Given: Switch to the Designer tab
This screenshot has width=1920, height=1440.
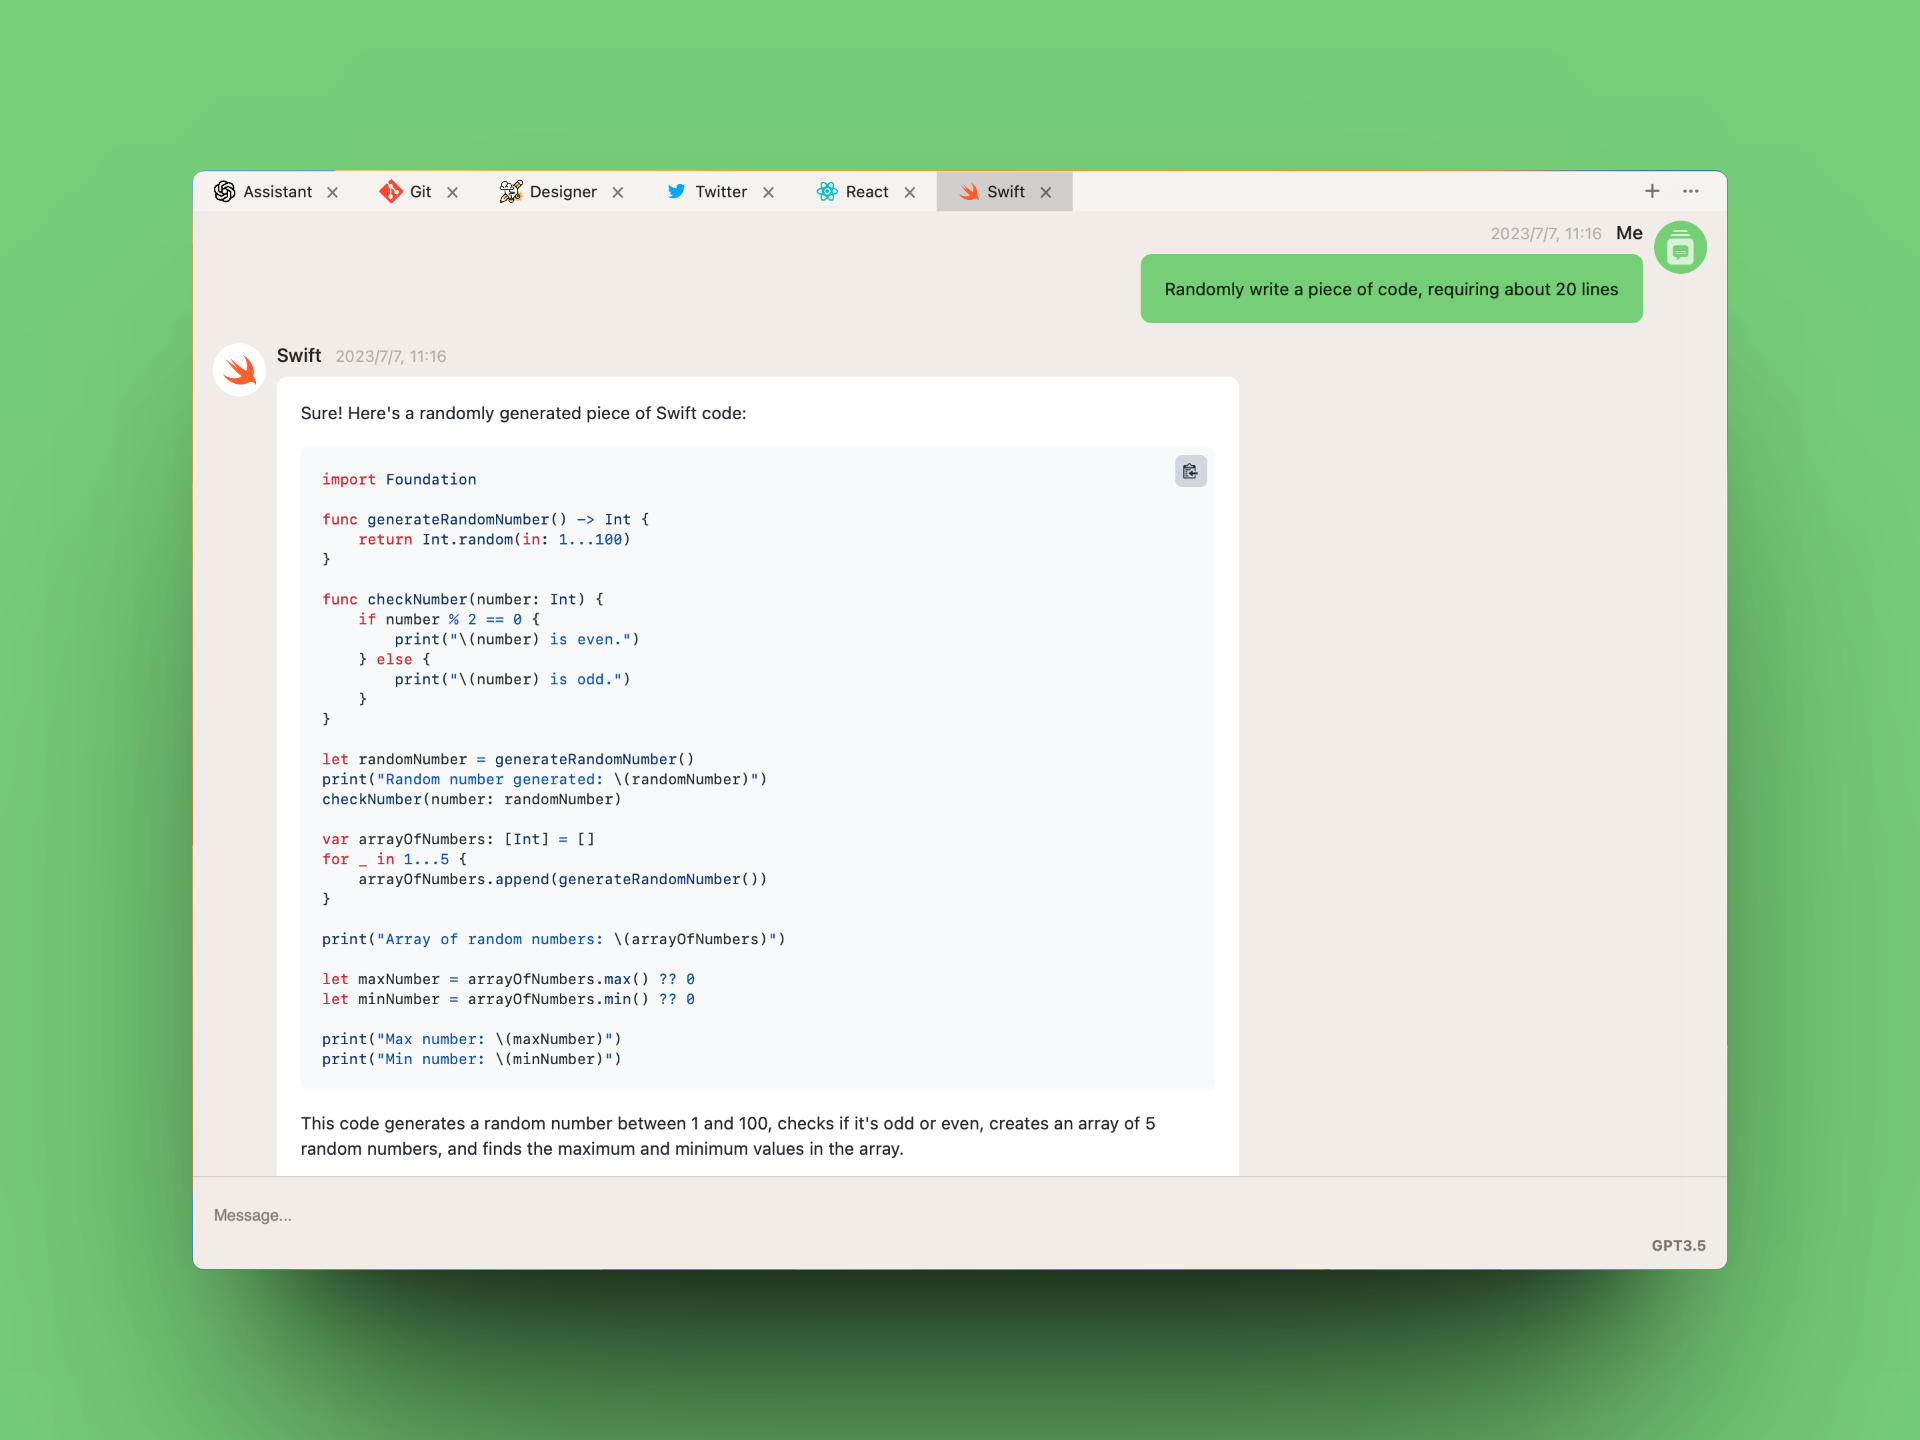Looking at the screenshot, I should point(548,192).
